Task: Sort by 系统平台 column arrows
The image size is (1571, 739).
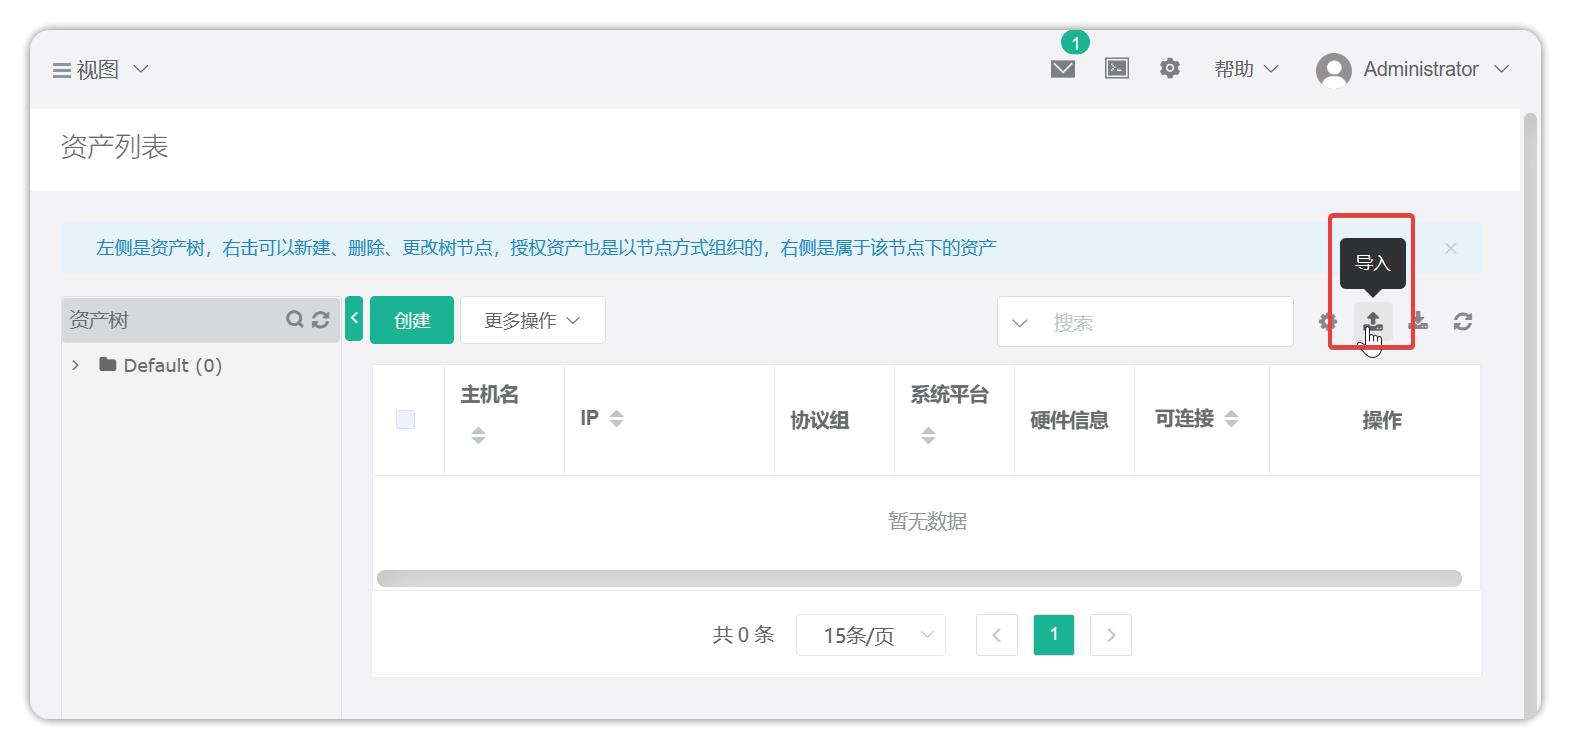Action: (x=928, y=435)
